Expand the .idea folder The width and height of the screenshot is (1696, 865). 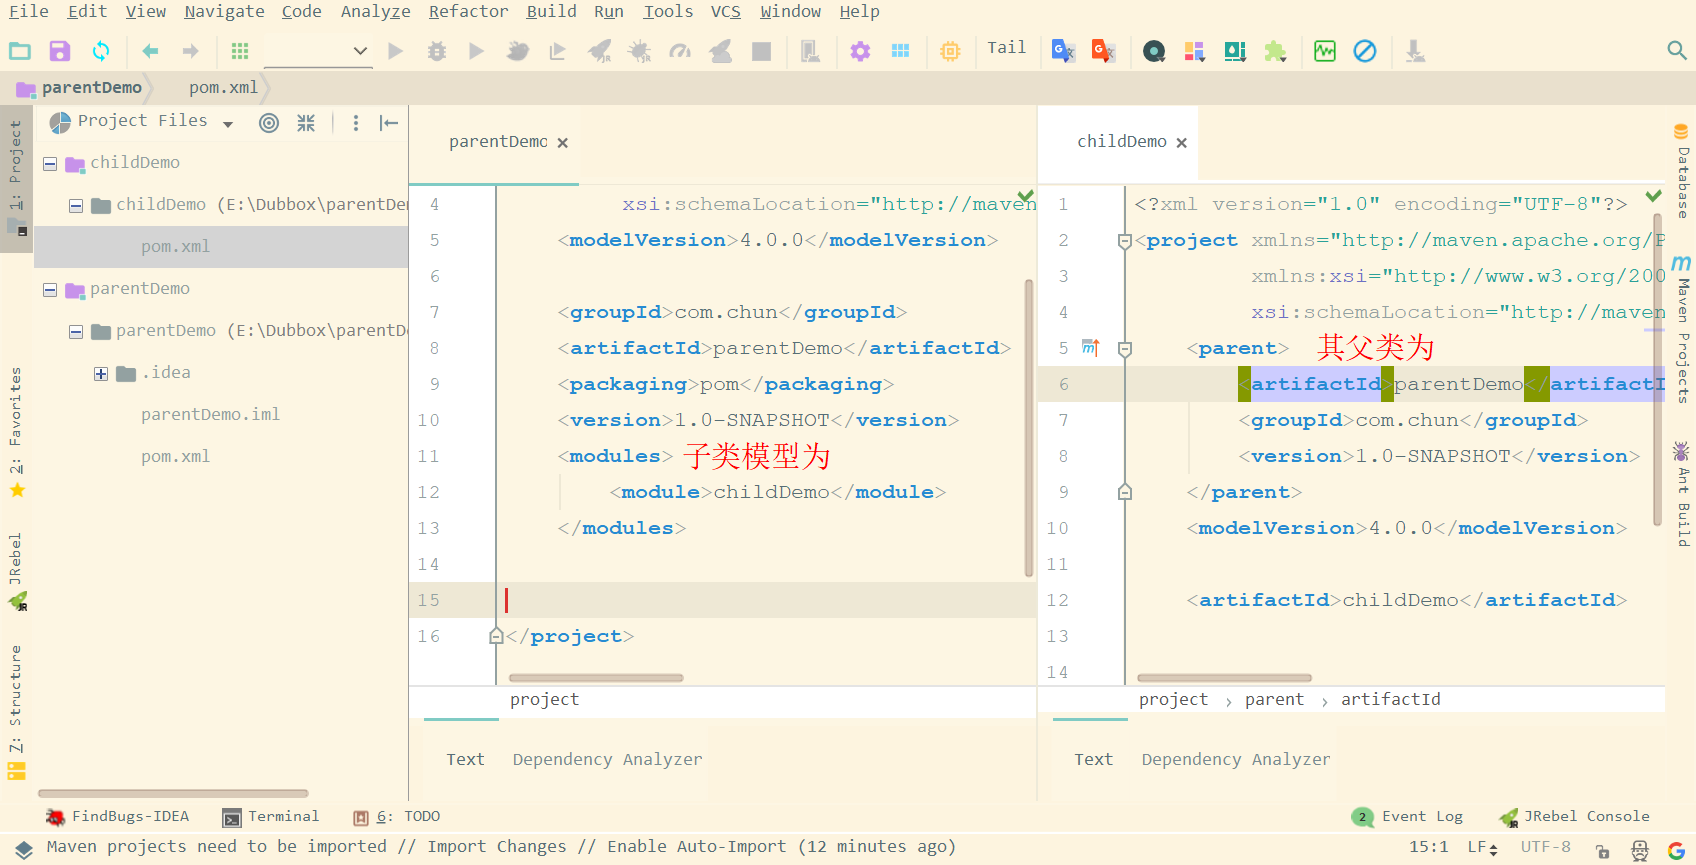point(101,373)
